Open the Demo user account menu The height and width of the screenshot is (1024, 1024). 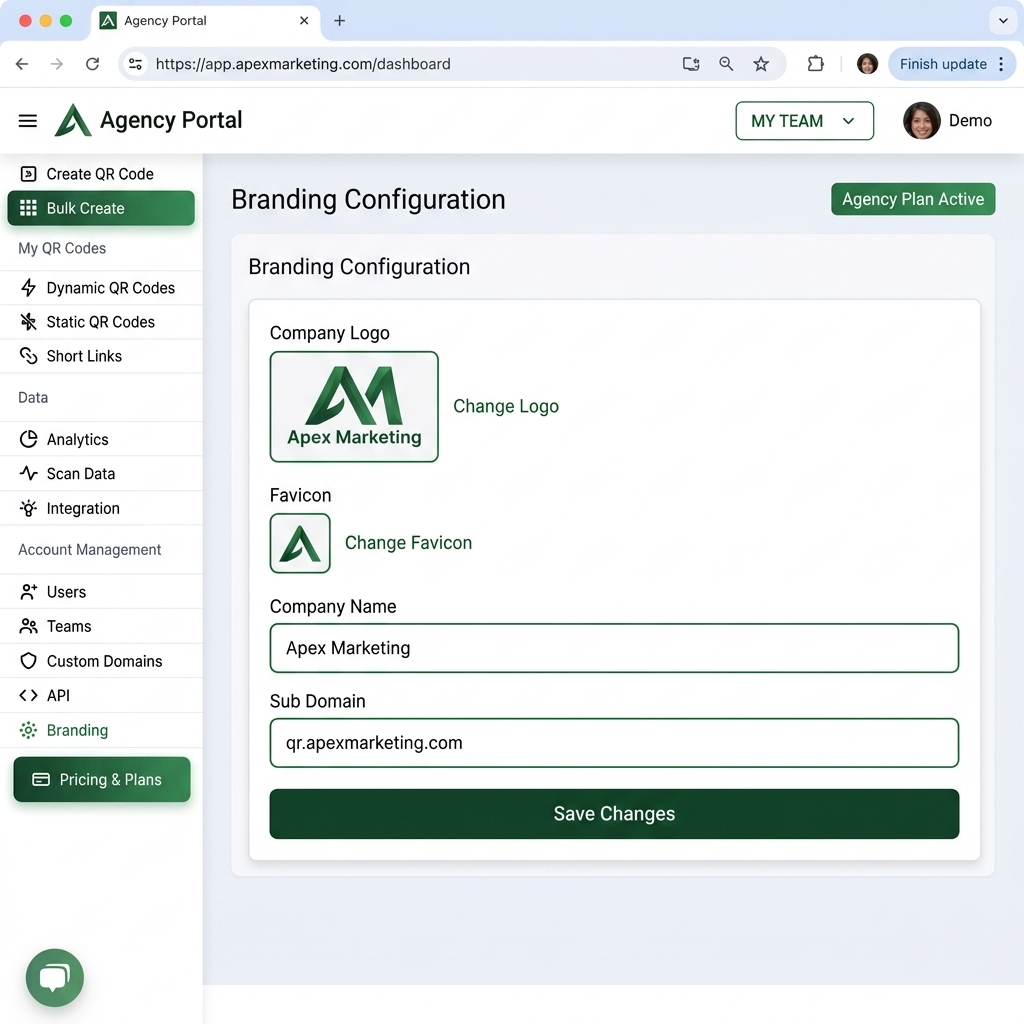tap(948, 121)
